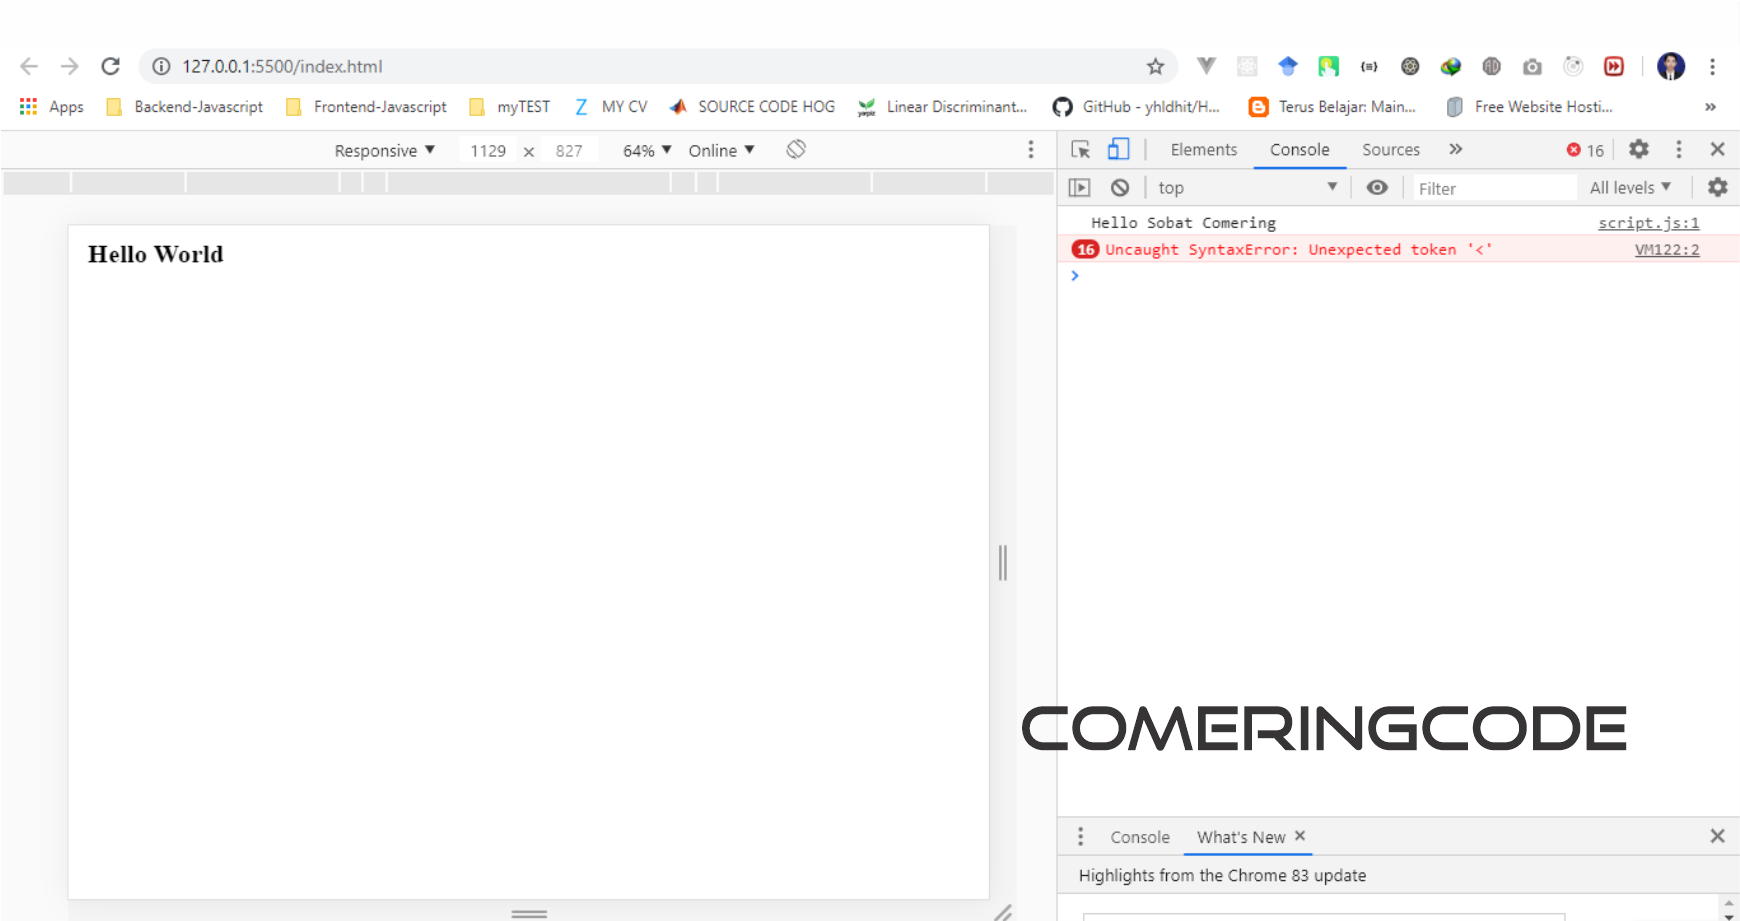Click the site information icon in address bar
Viewport: 1740px width, 921px height.
161,66
